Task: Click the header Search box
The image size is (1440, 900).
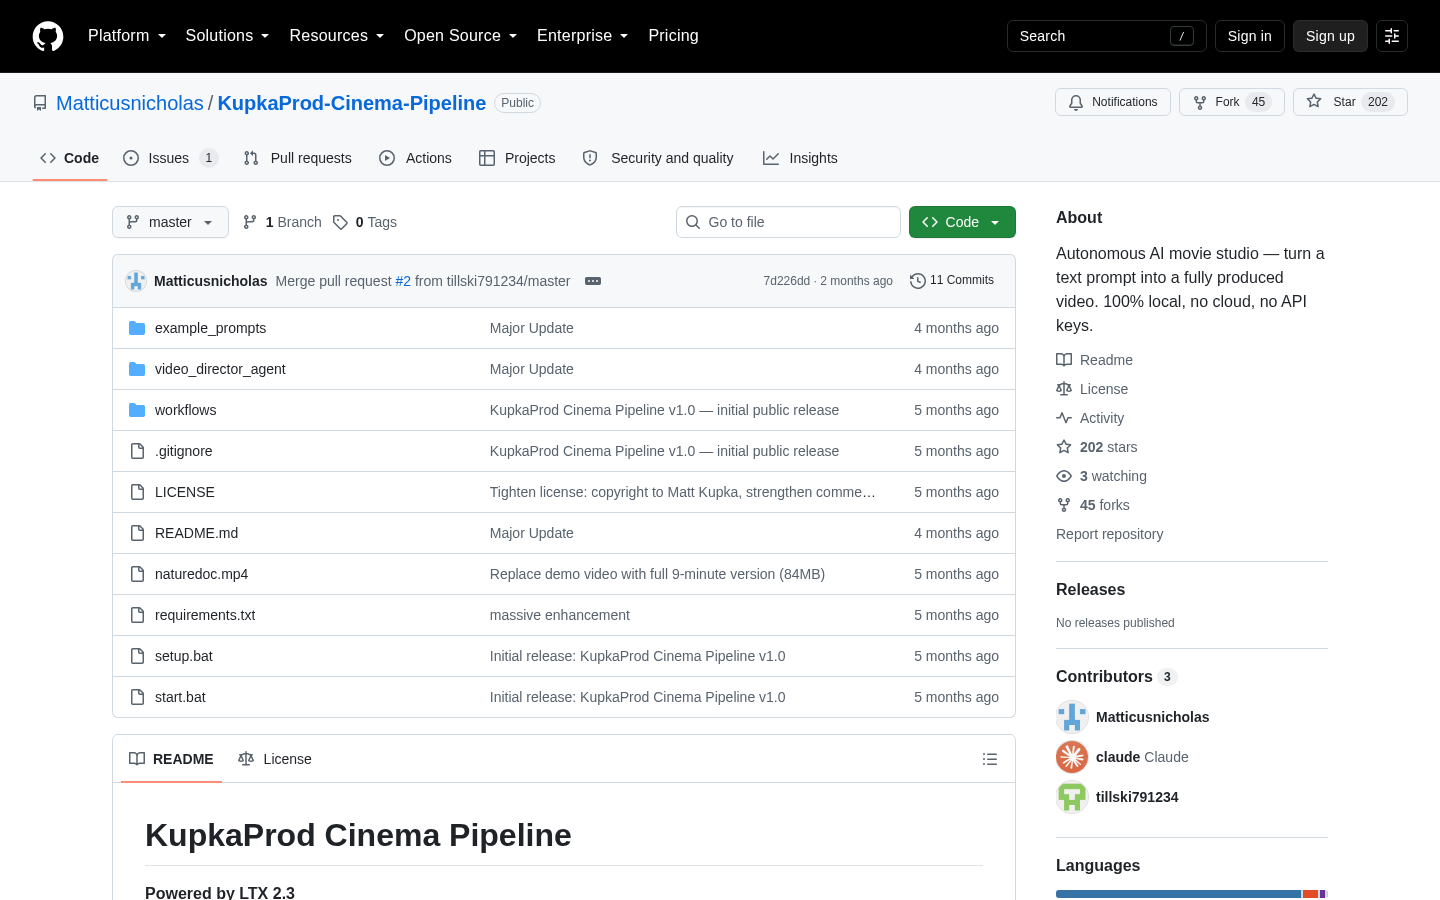Action: coord(1107,36)
